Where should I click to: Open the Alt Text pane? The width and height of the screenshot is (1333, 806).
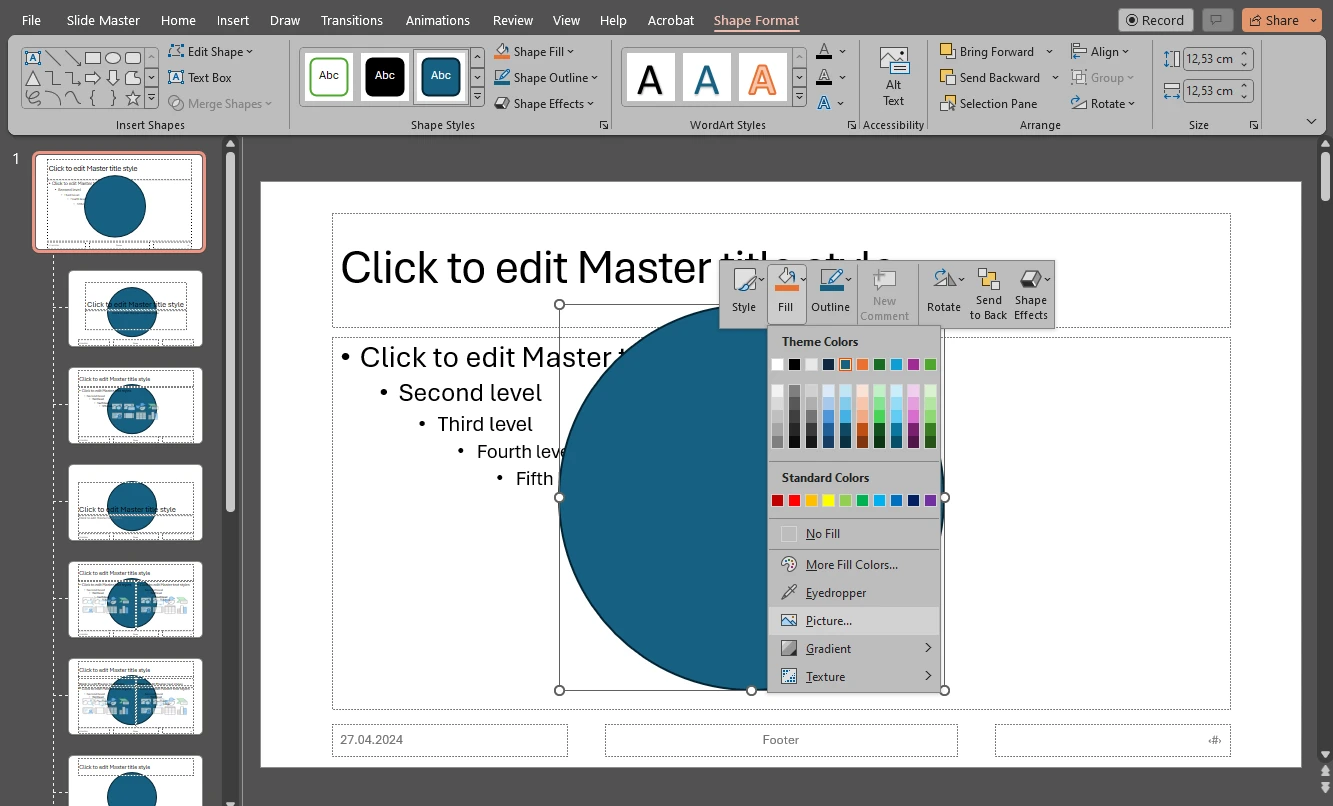pos(893,77)
